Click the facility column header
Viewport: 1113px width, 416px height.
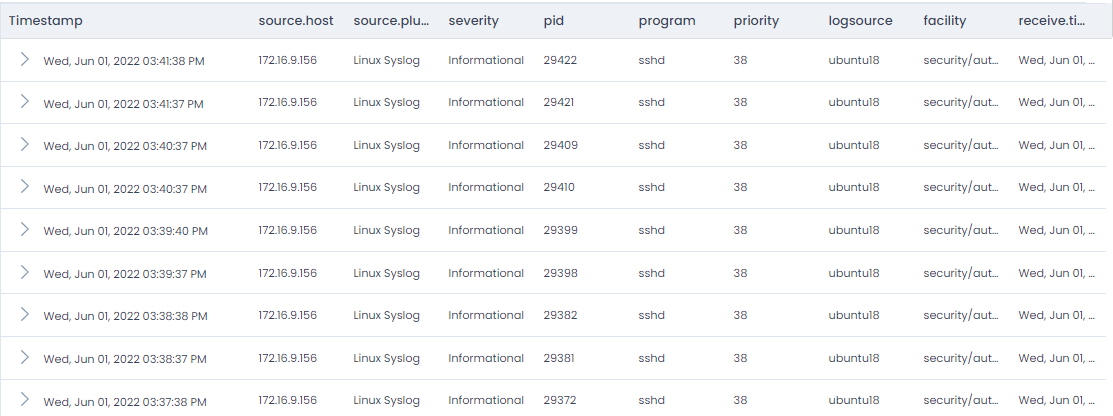[x=945, y=21]
